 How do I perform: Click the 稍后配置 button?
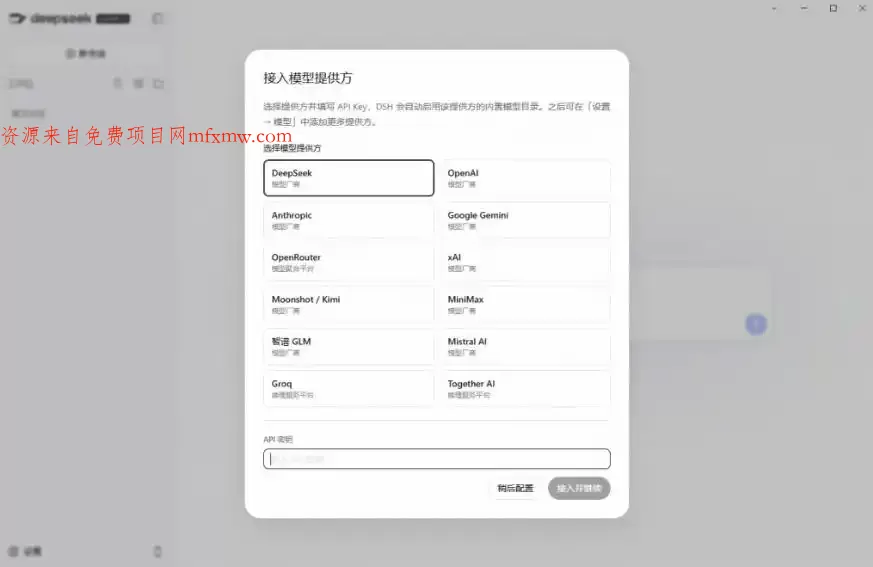click(x=515, y=488)
